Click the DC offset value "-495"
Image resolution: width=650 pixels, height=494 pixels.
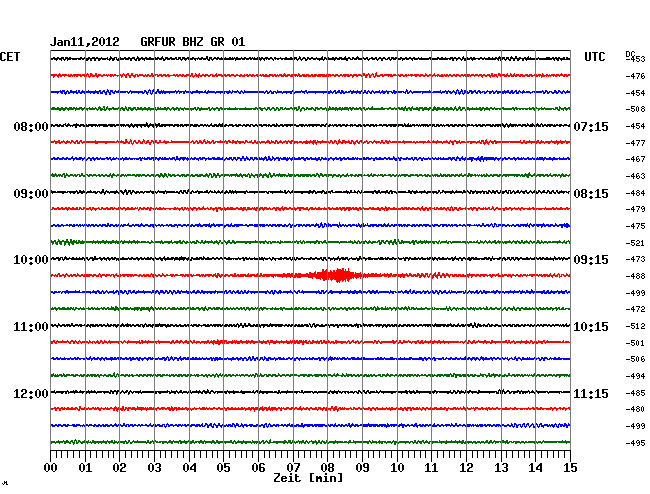click(x=635, y=443)
